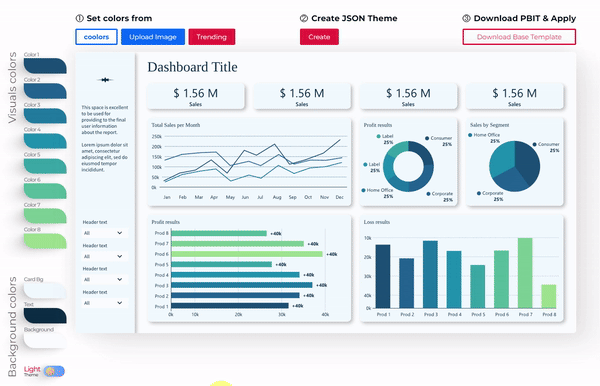Pick the Color 1 dark blue swatch

[45, 65]
